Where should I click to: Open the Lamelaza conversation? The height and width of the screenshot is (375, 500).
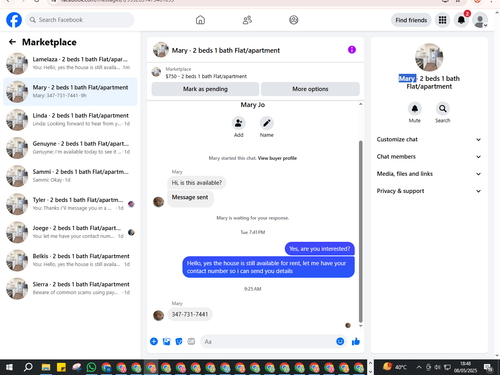click(70, 63)
